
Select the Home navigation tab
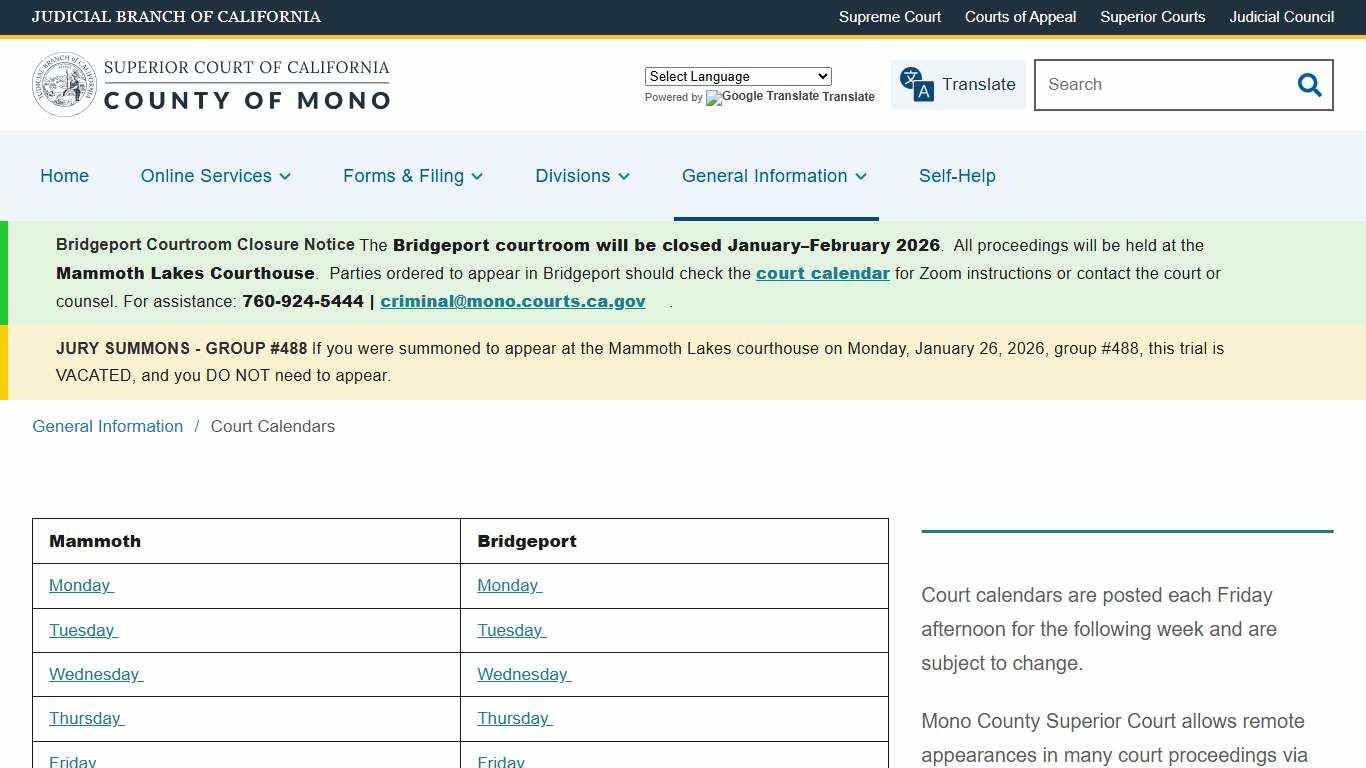(x=64, y=176)
